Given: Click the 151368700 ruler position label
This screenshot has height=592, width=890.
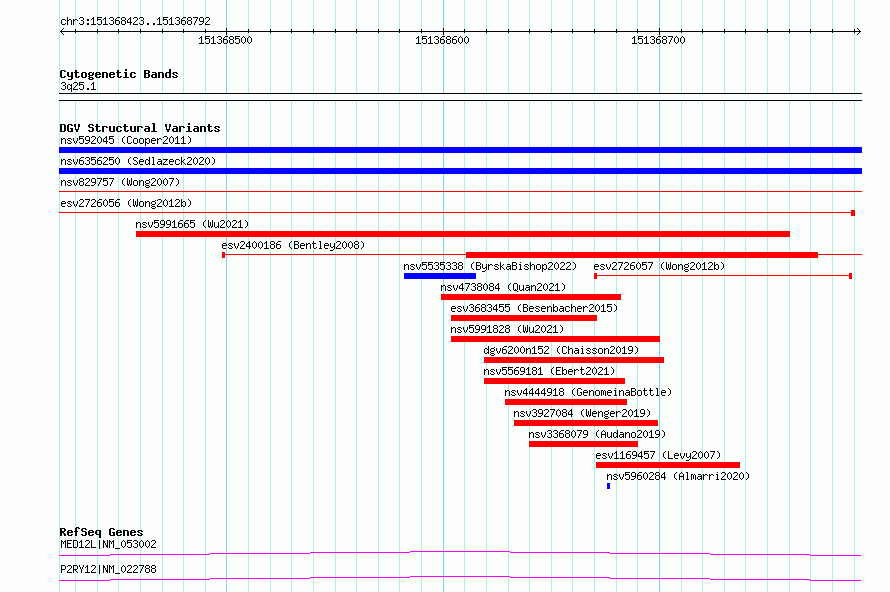Looking at the screenshot, I should click(658, 40).
